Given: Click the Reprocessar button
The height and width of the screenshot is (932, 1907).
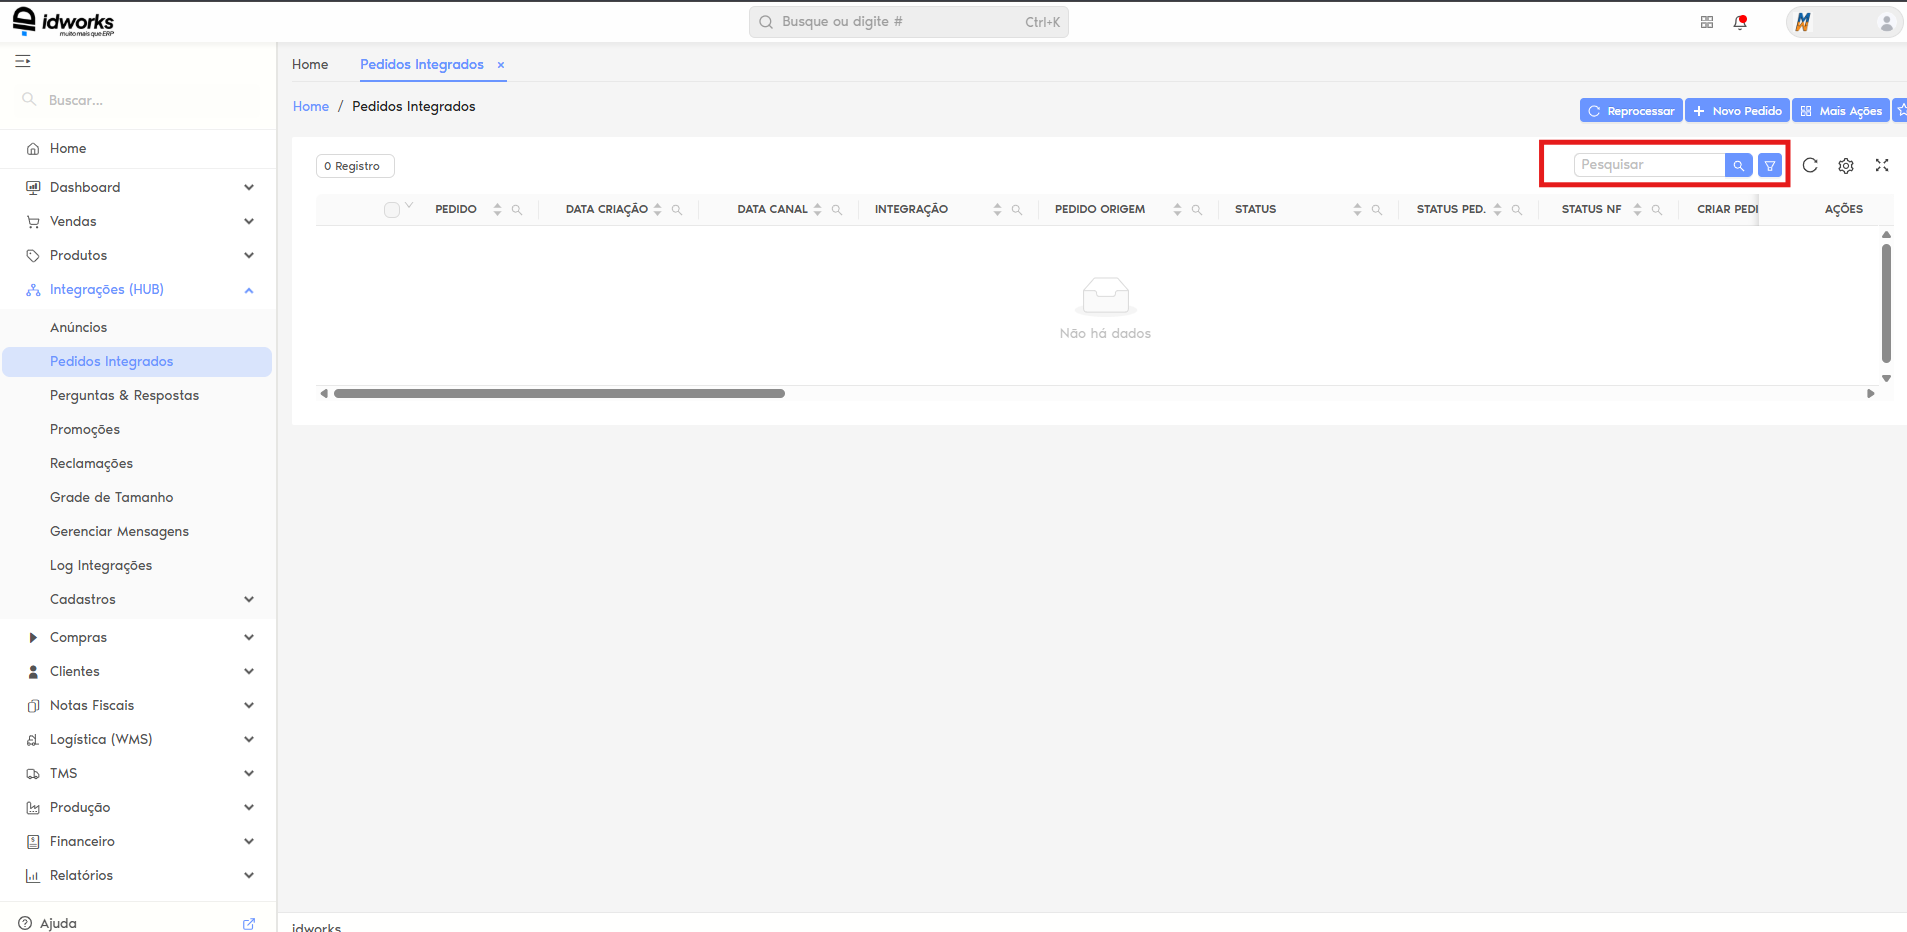Looking at the screenshot, I should [x=1631, y=110].
